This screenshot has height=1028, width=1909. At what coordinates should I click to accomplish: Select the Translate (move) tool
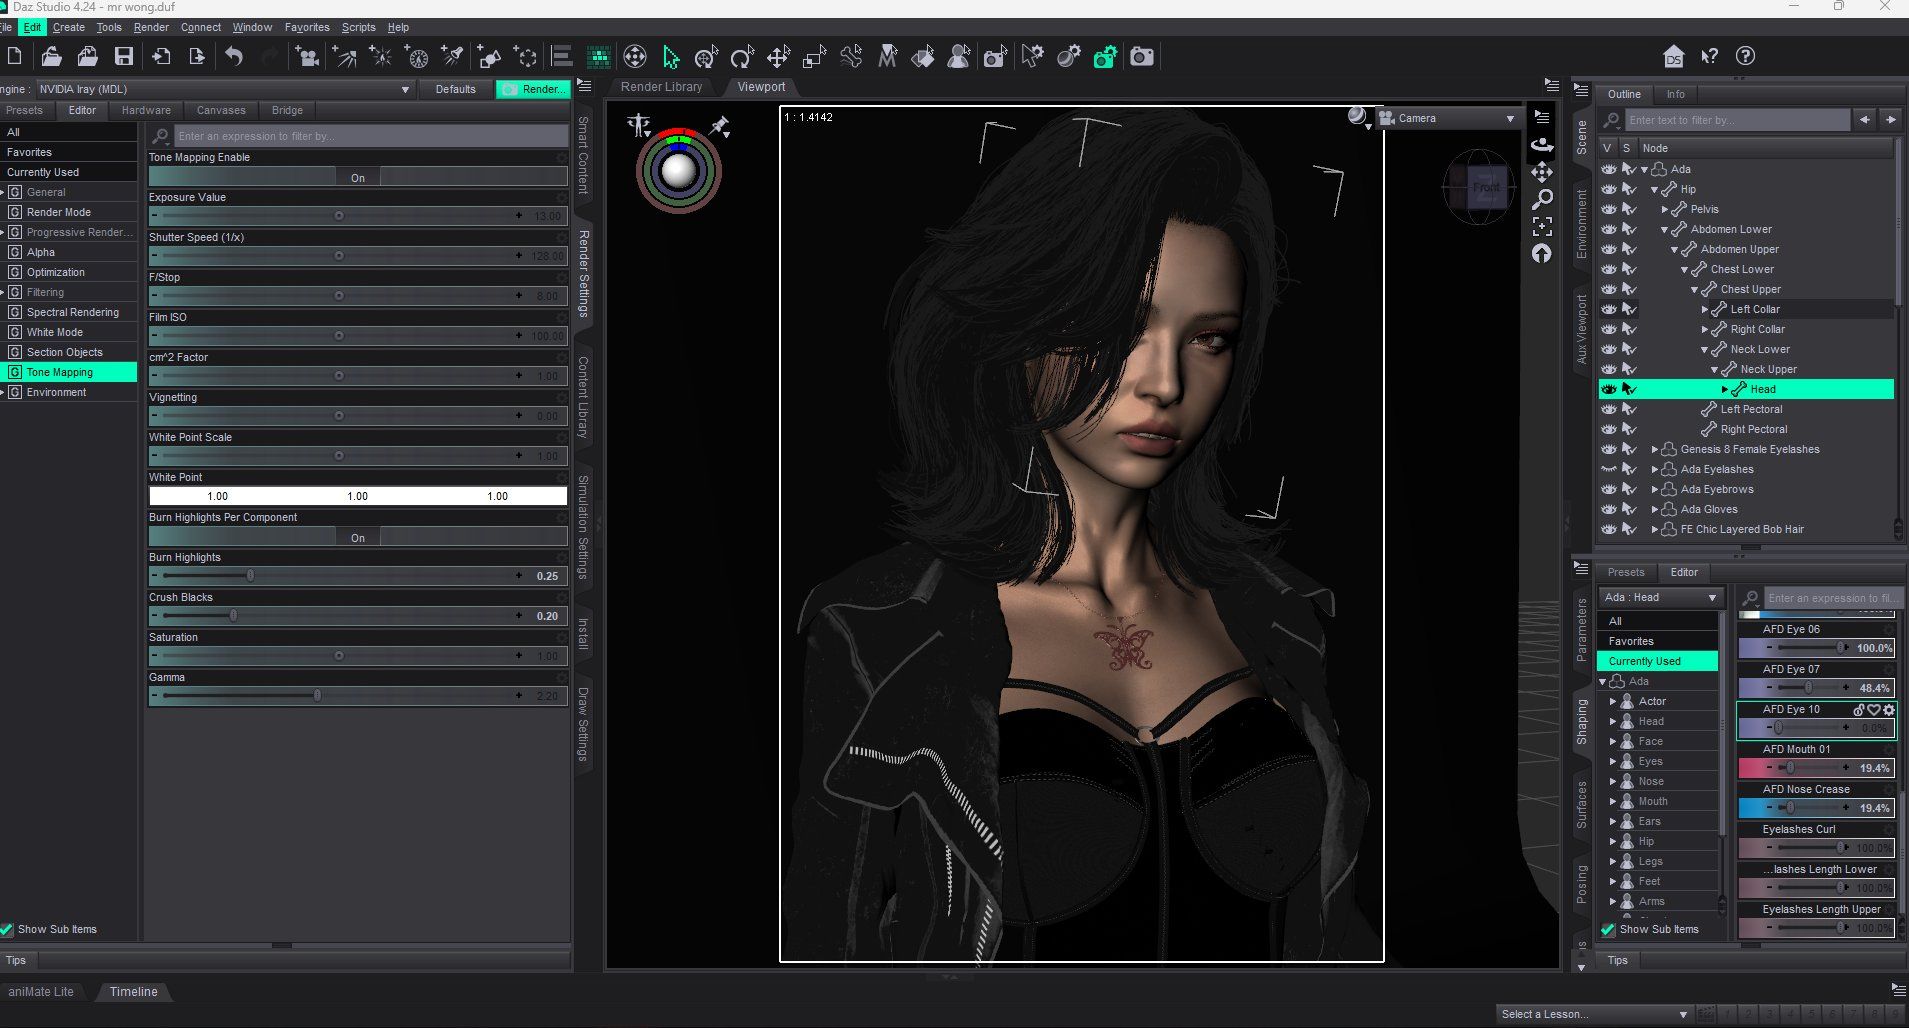pyautogui.click(x=778, y=57)
